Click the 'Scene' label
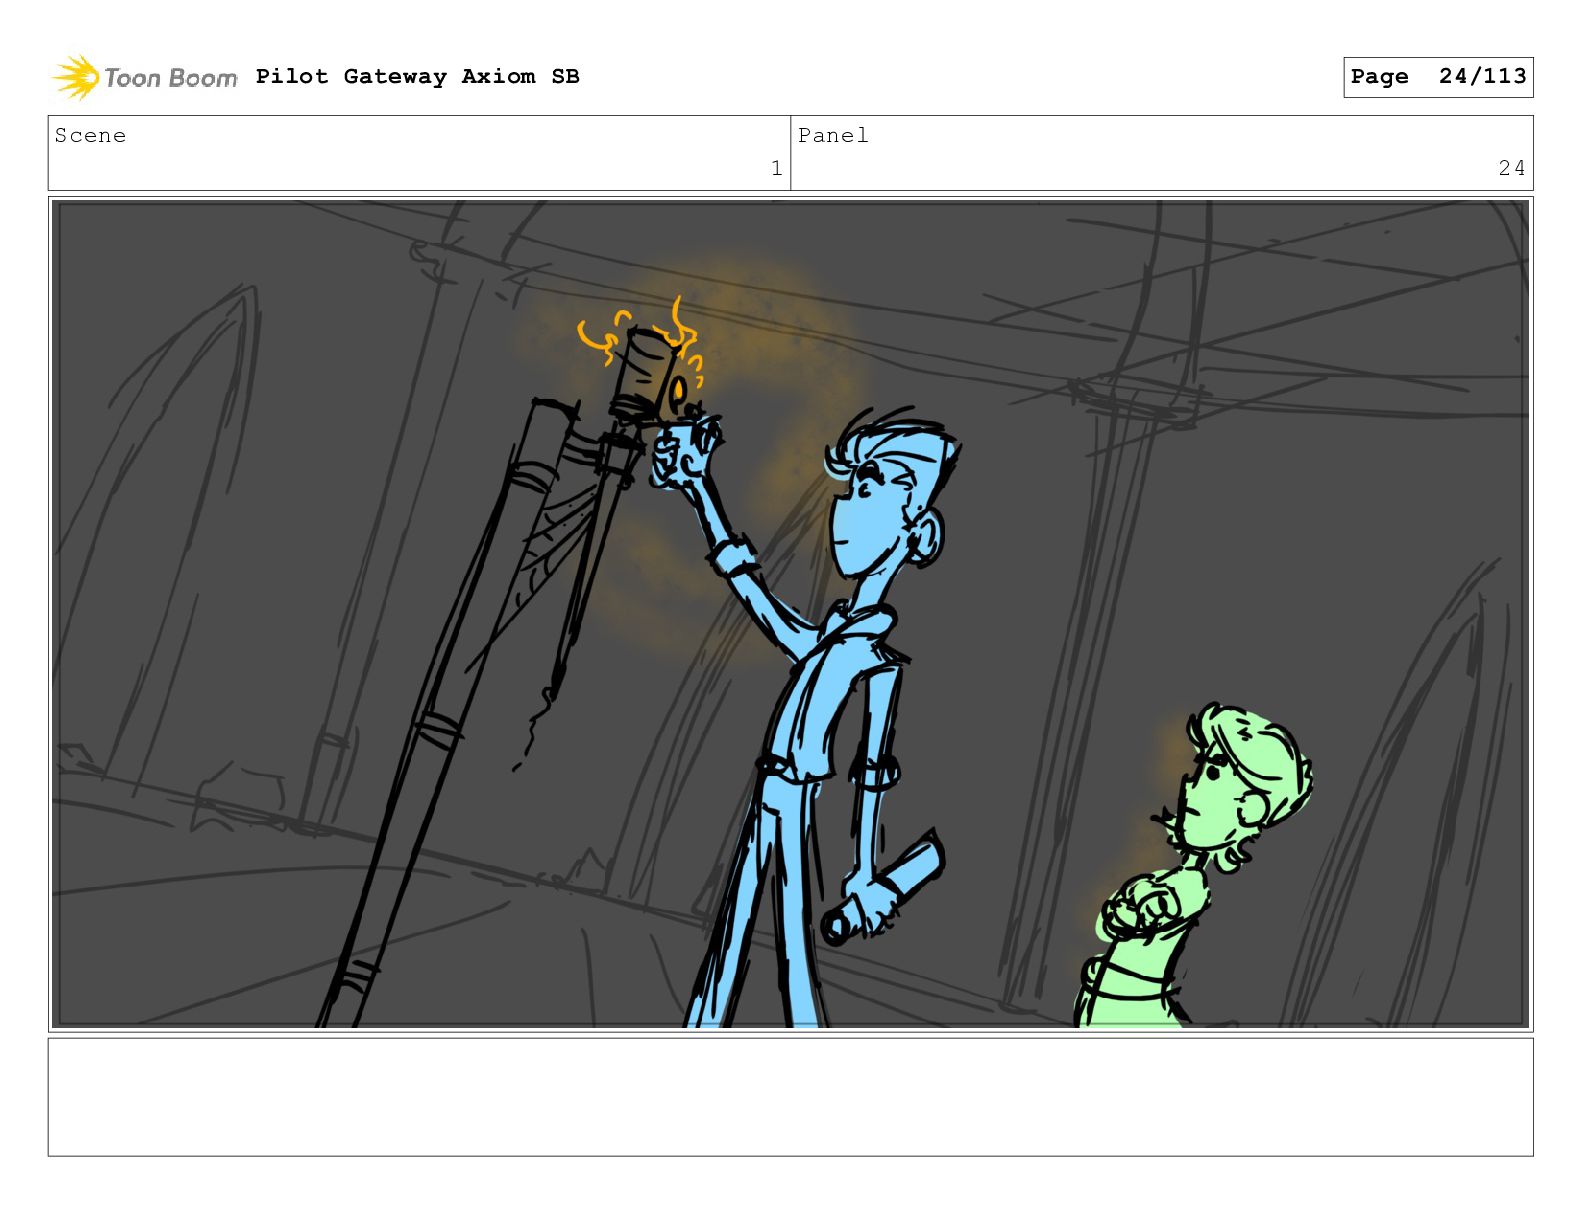This screenshot has width=1584, height=1224. [x=90, y=136]
